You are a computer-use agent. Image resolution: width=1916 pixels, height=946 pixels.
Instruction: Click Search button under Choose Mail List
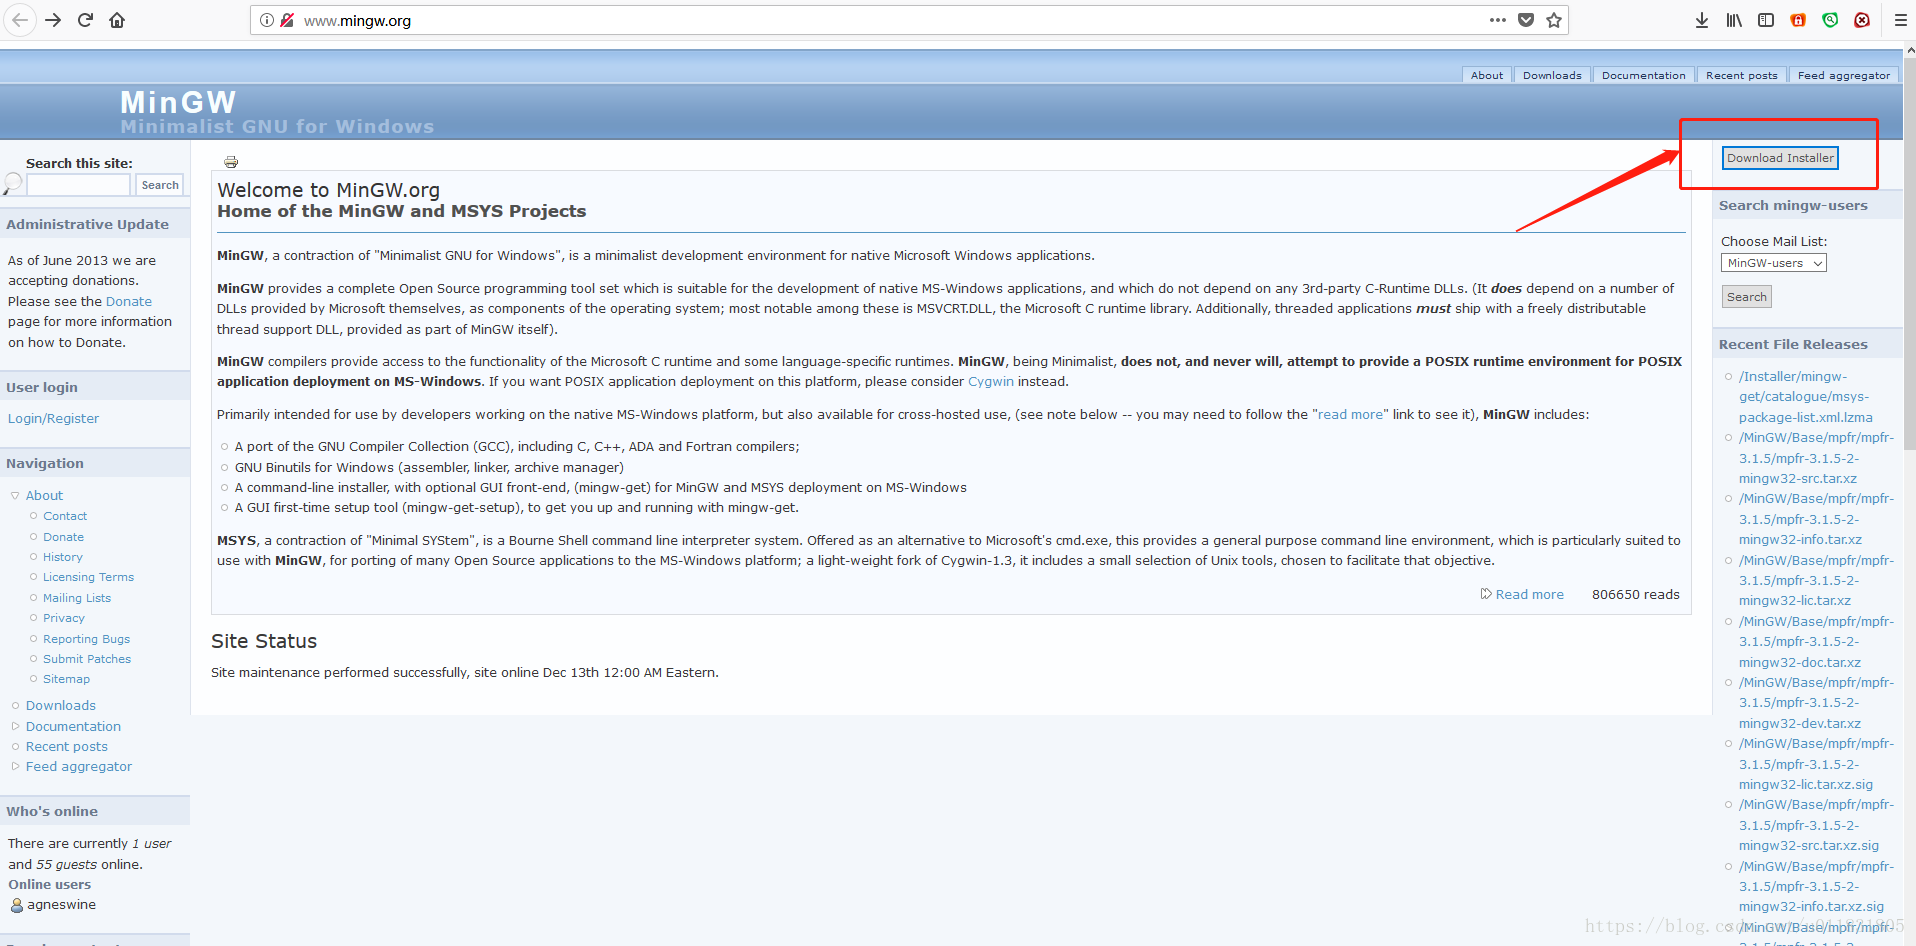pos(1746,297)
